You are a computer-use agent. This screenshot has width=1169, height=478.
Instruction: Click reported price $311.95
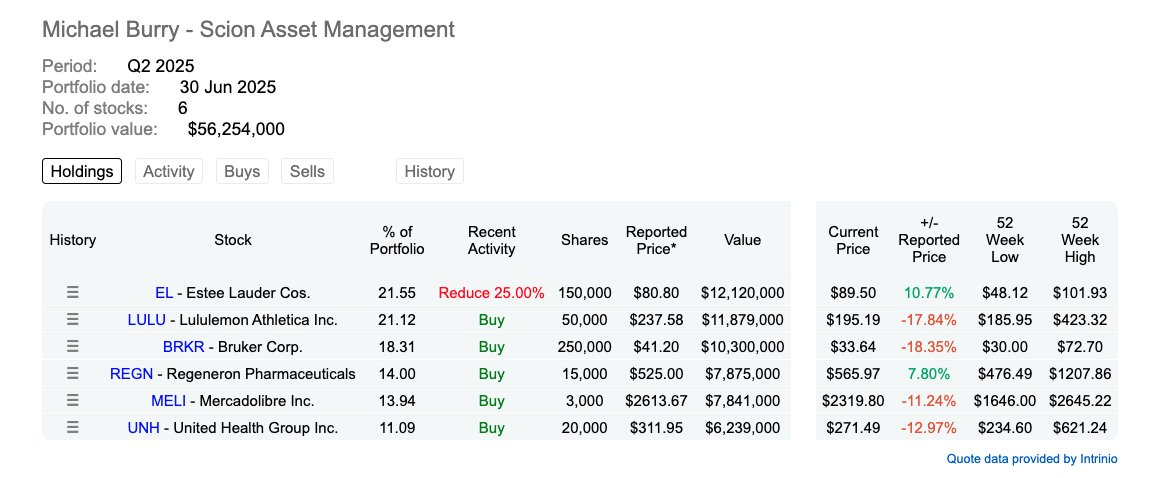tap(656, 427)
